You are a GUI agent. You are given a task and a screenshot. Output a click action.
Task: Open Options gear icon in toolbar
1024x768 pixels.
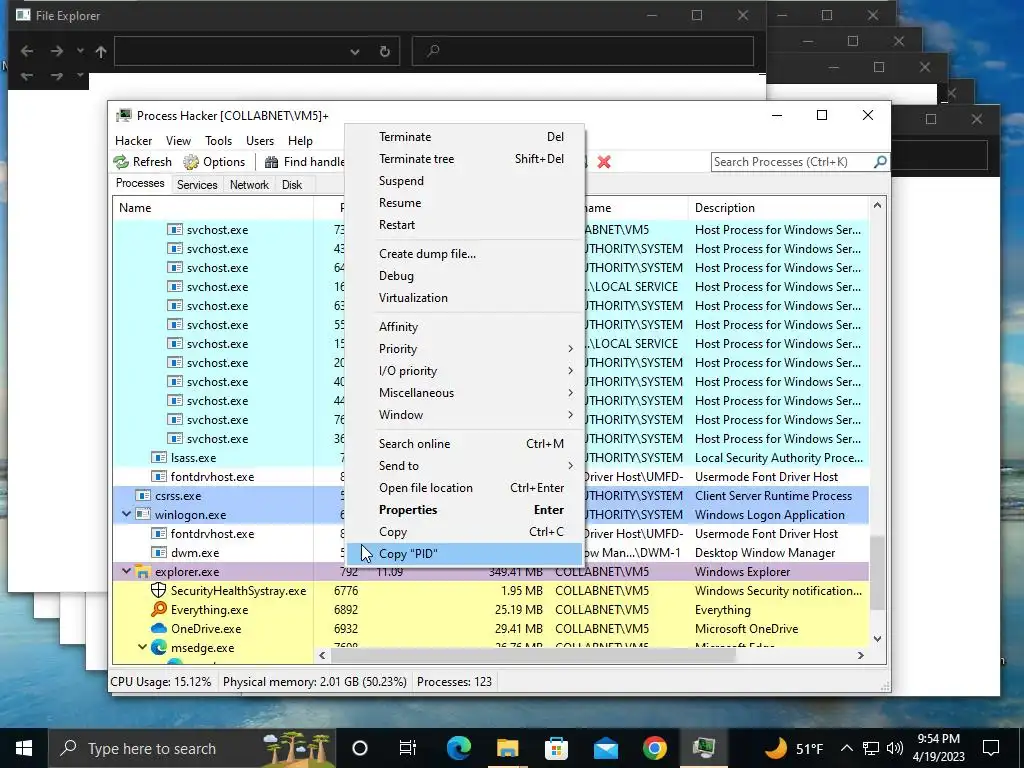pyautogui.click(x=191, y=162)
